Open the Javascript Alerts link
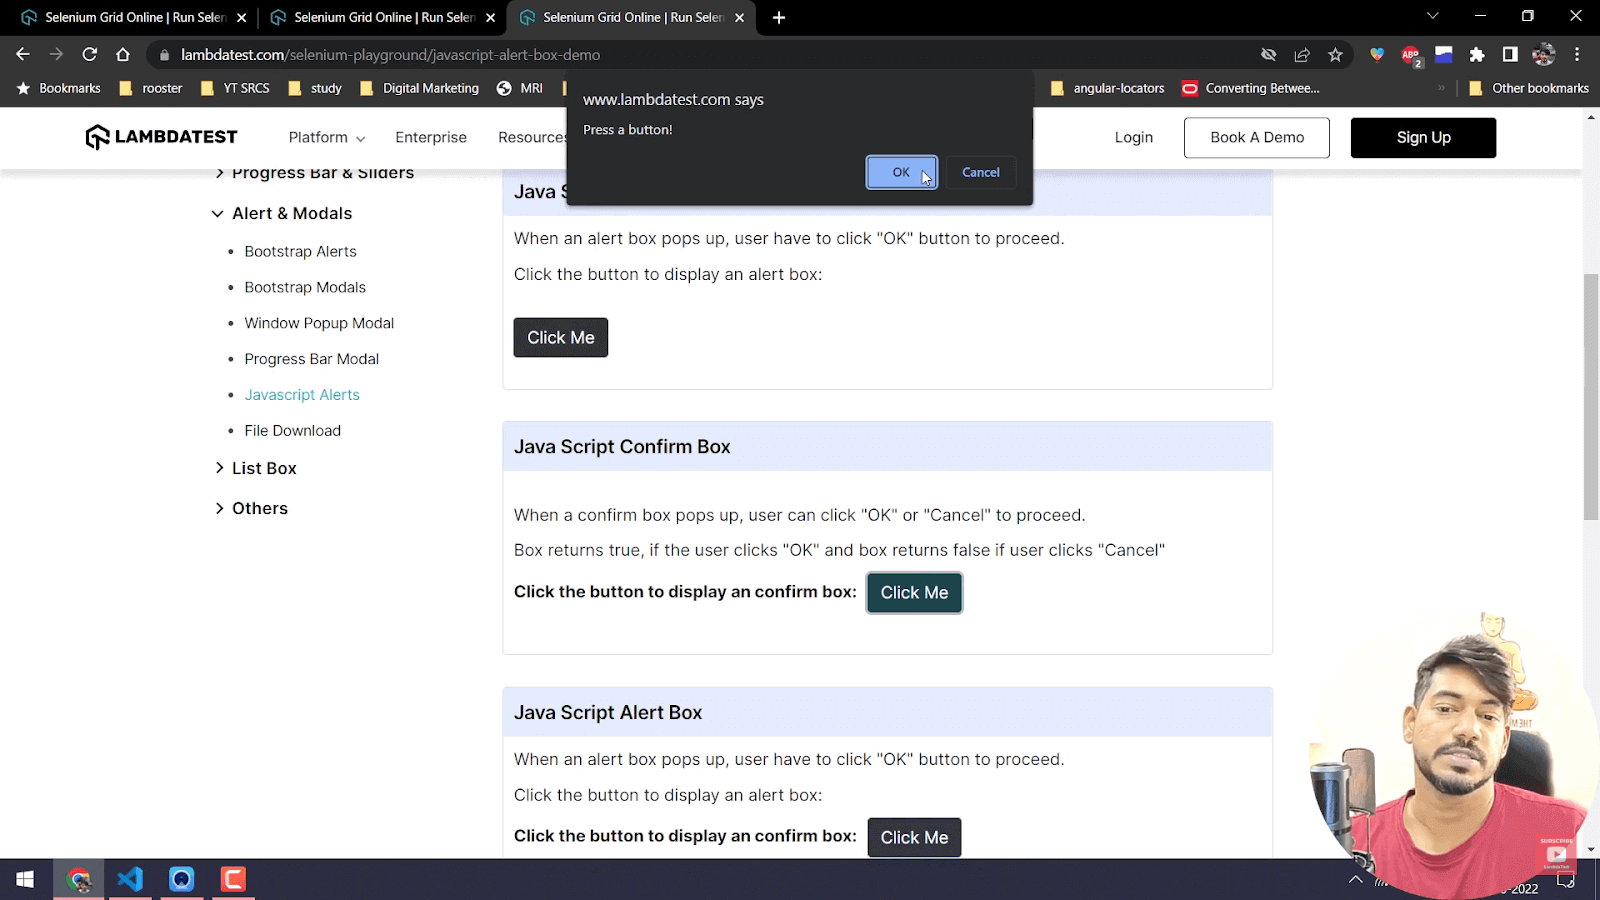 [x=302, y=395]
